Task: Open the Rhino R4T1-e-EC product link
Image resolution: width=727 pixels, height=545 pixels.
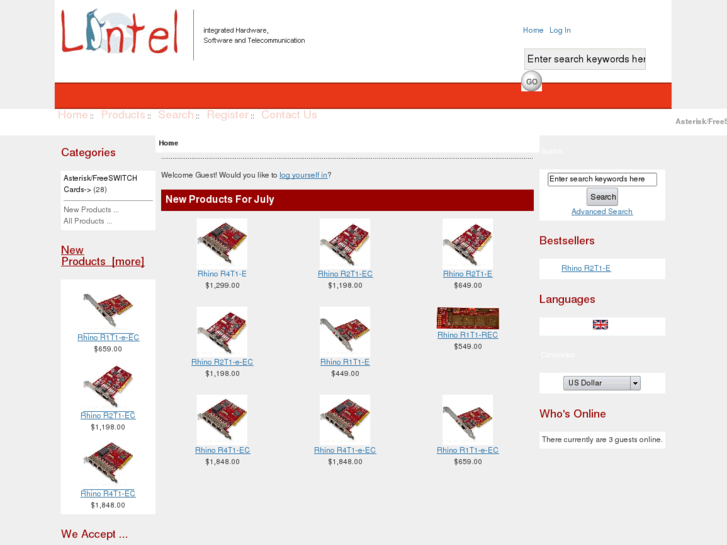Action: (345, 450)
